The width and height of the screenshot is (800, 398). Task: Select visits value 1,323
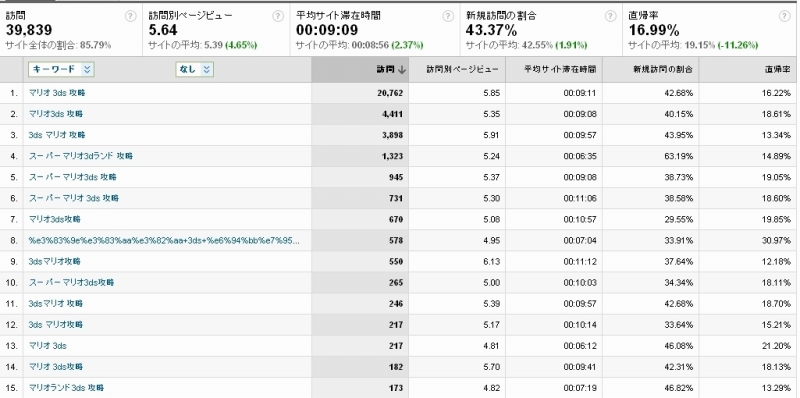pos(392,156)
